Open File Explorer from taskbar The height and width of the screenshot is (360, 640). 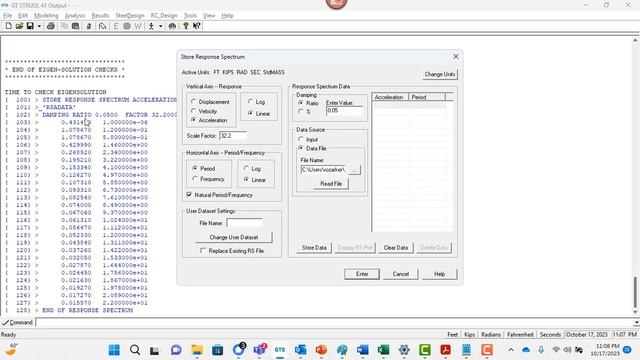(x=197, y=350)
